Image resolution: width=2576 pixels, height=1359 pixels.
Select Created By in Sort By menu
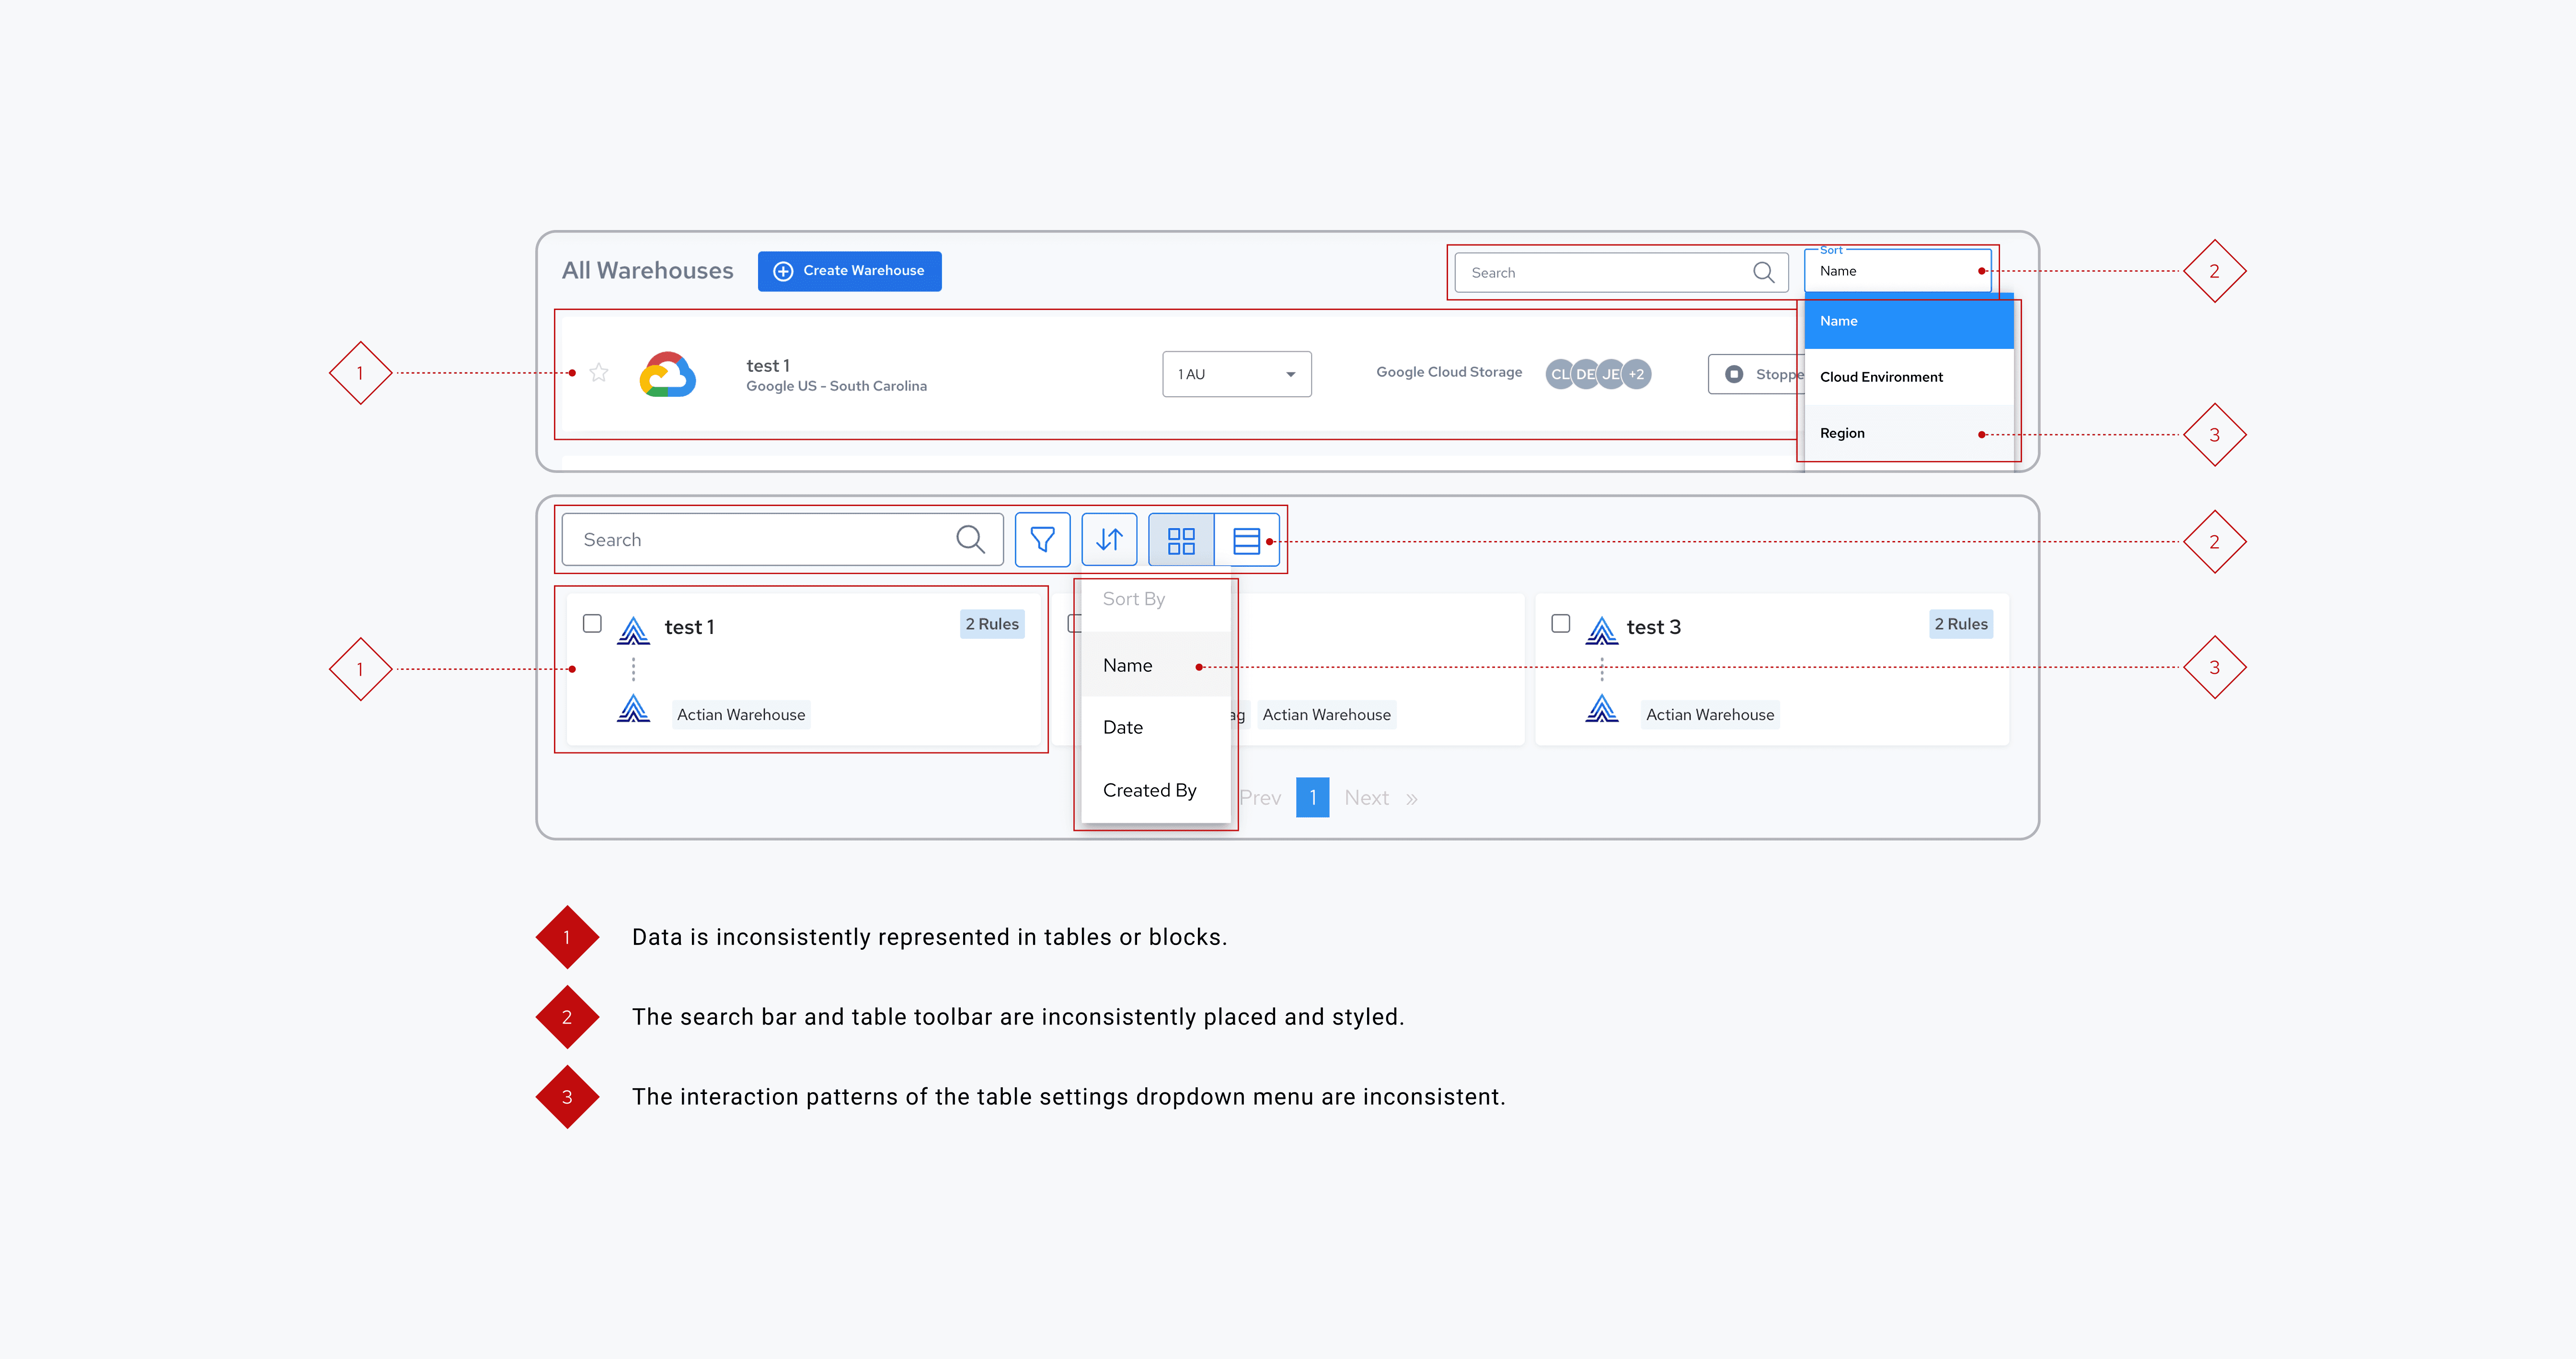pos(1149,790)
